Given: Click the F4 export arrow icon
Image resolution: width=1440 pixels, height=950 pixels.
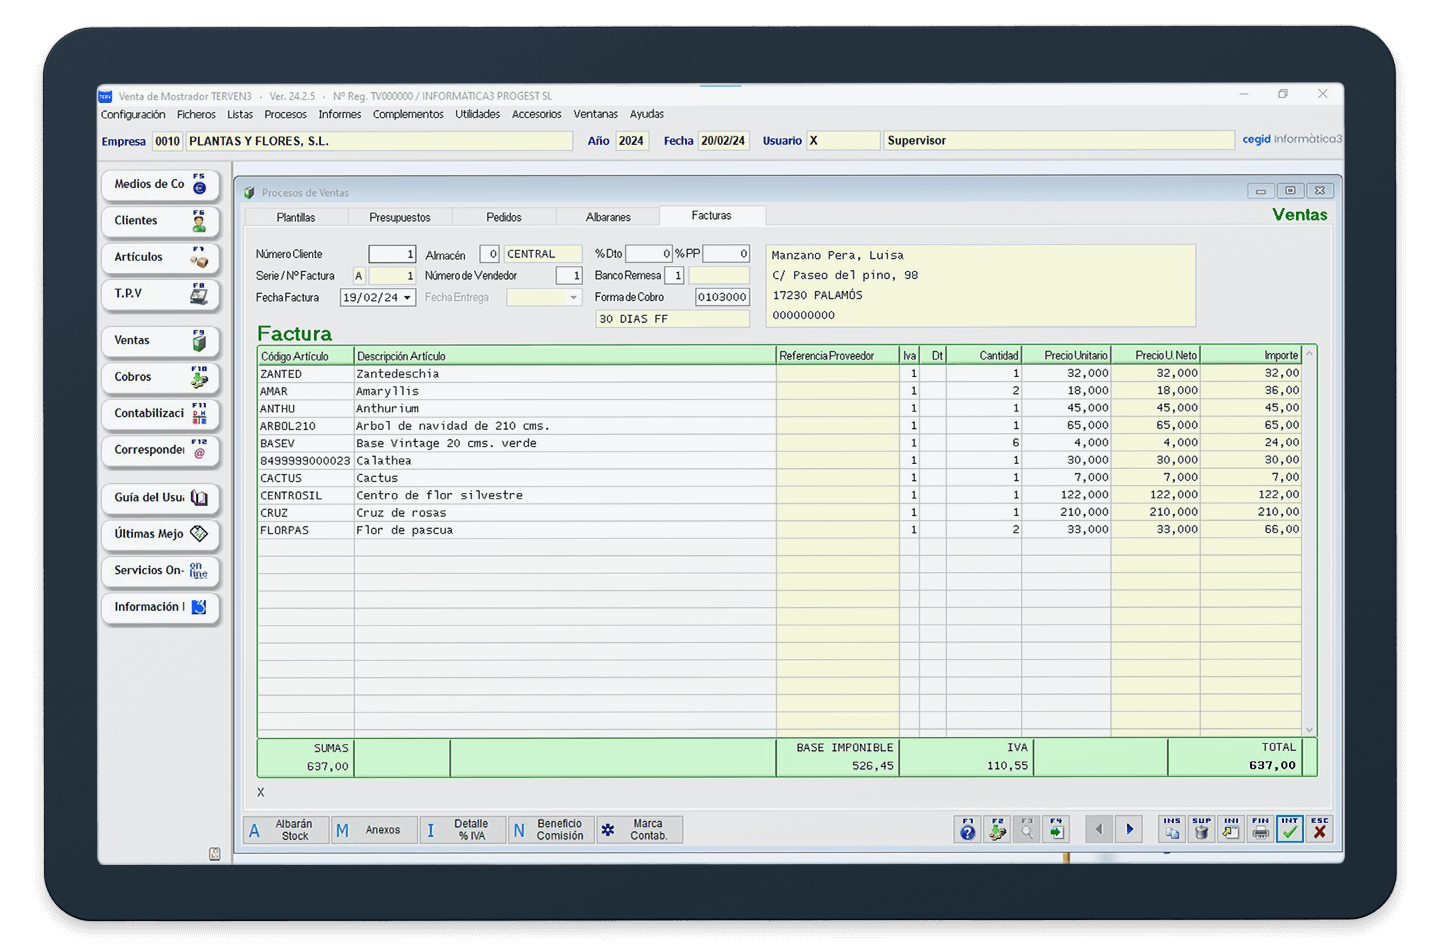Looking at the screenshot, I should click(1056, 829).
